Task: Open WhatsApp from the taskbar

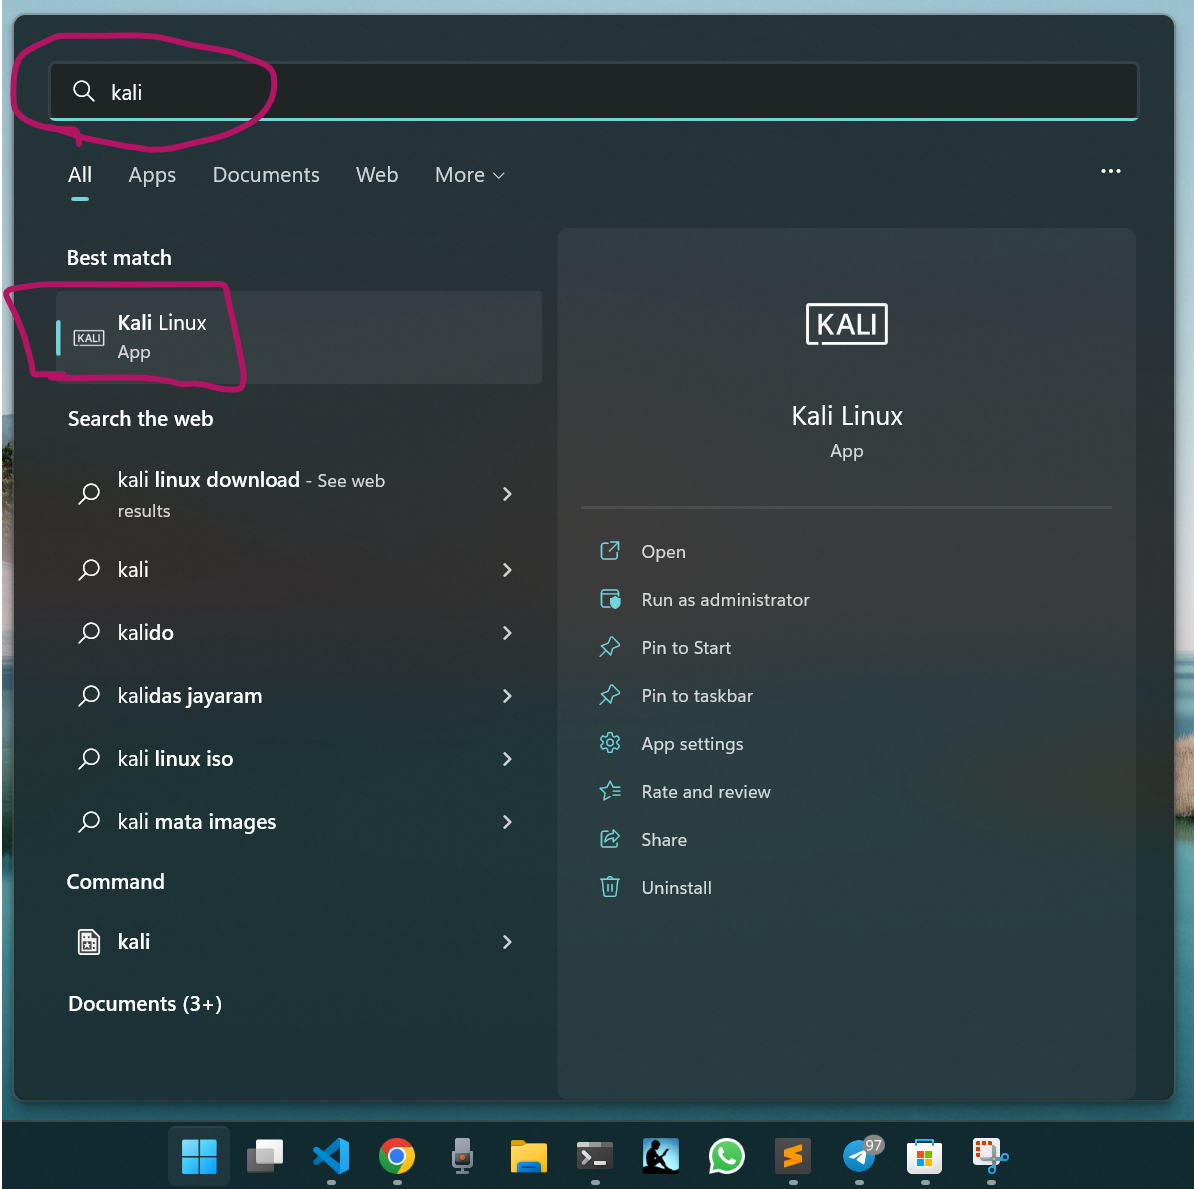Action: tap(726, 1156)
